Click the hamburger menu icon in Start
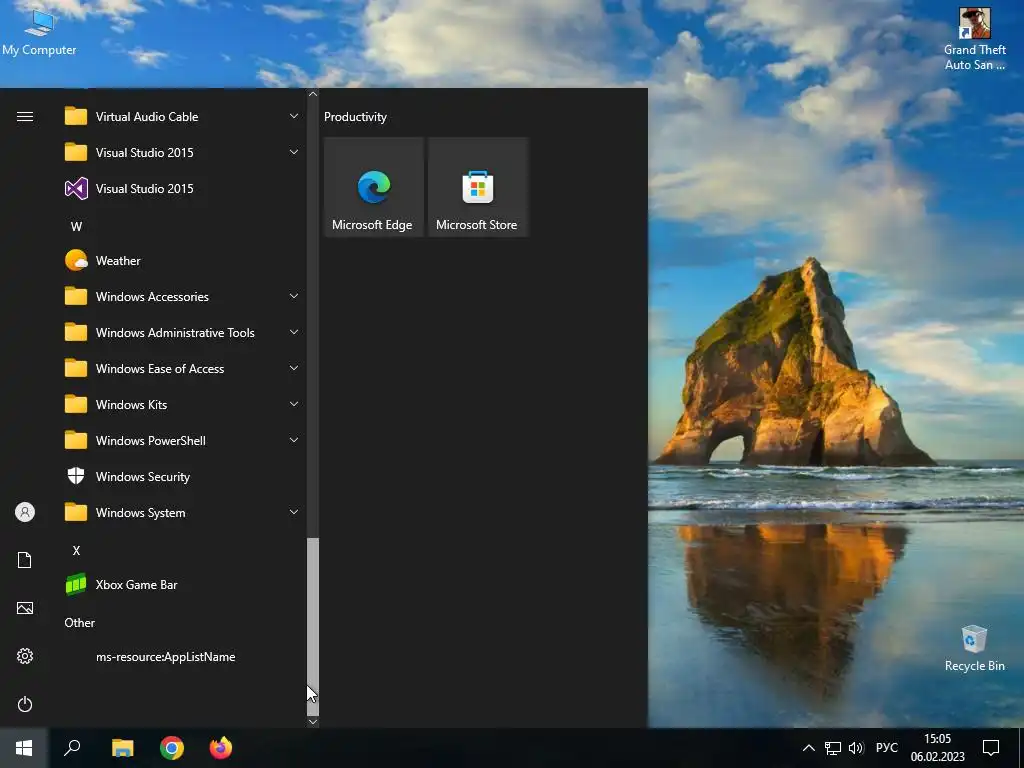1024x768 pixels. coord(25,117)
